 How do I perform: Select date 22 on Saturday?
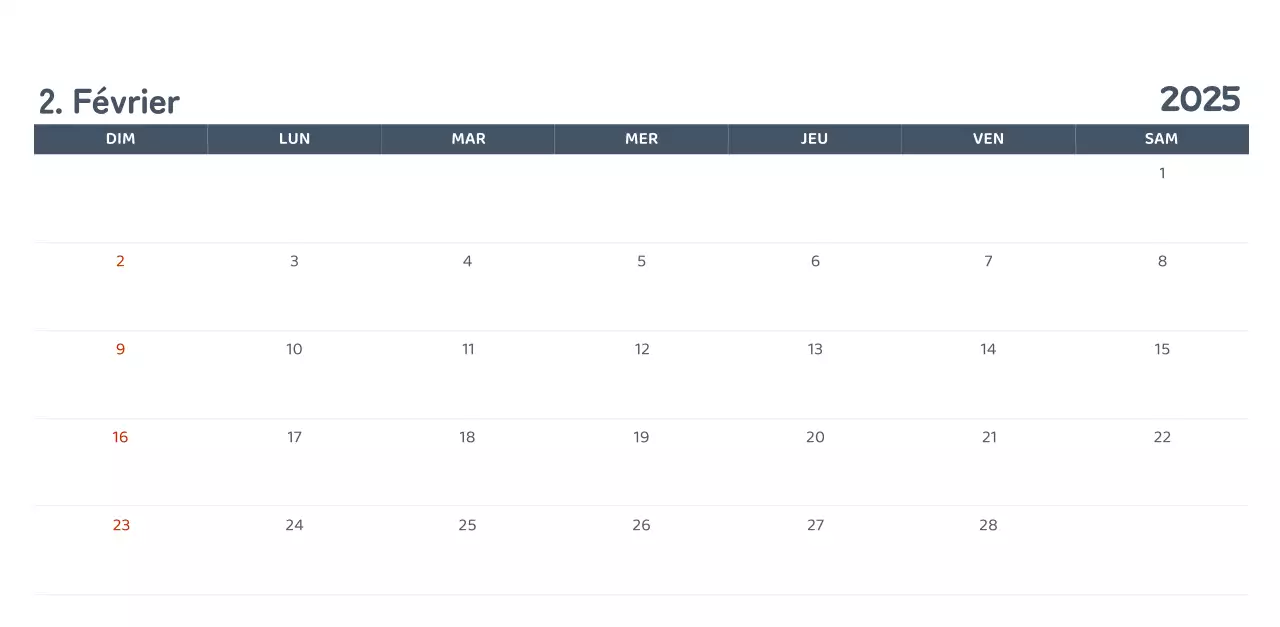(x=1162, y=437)
